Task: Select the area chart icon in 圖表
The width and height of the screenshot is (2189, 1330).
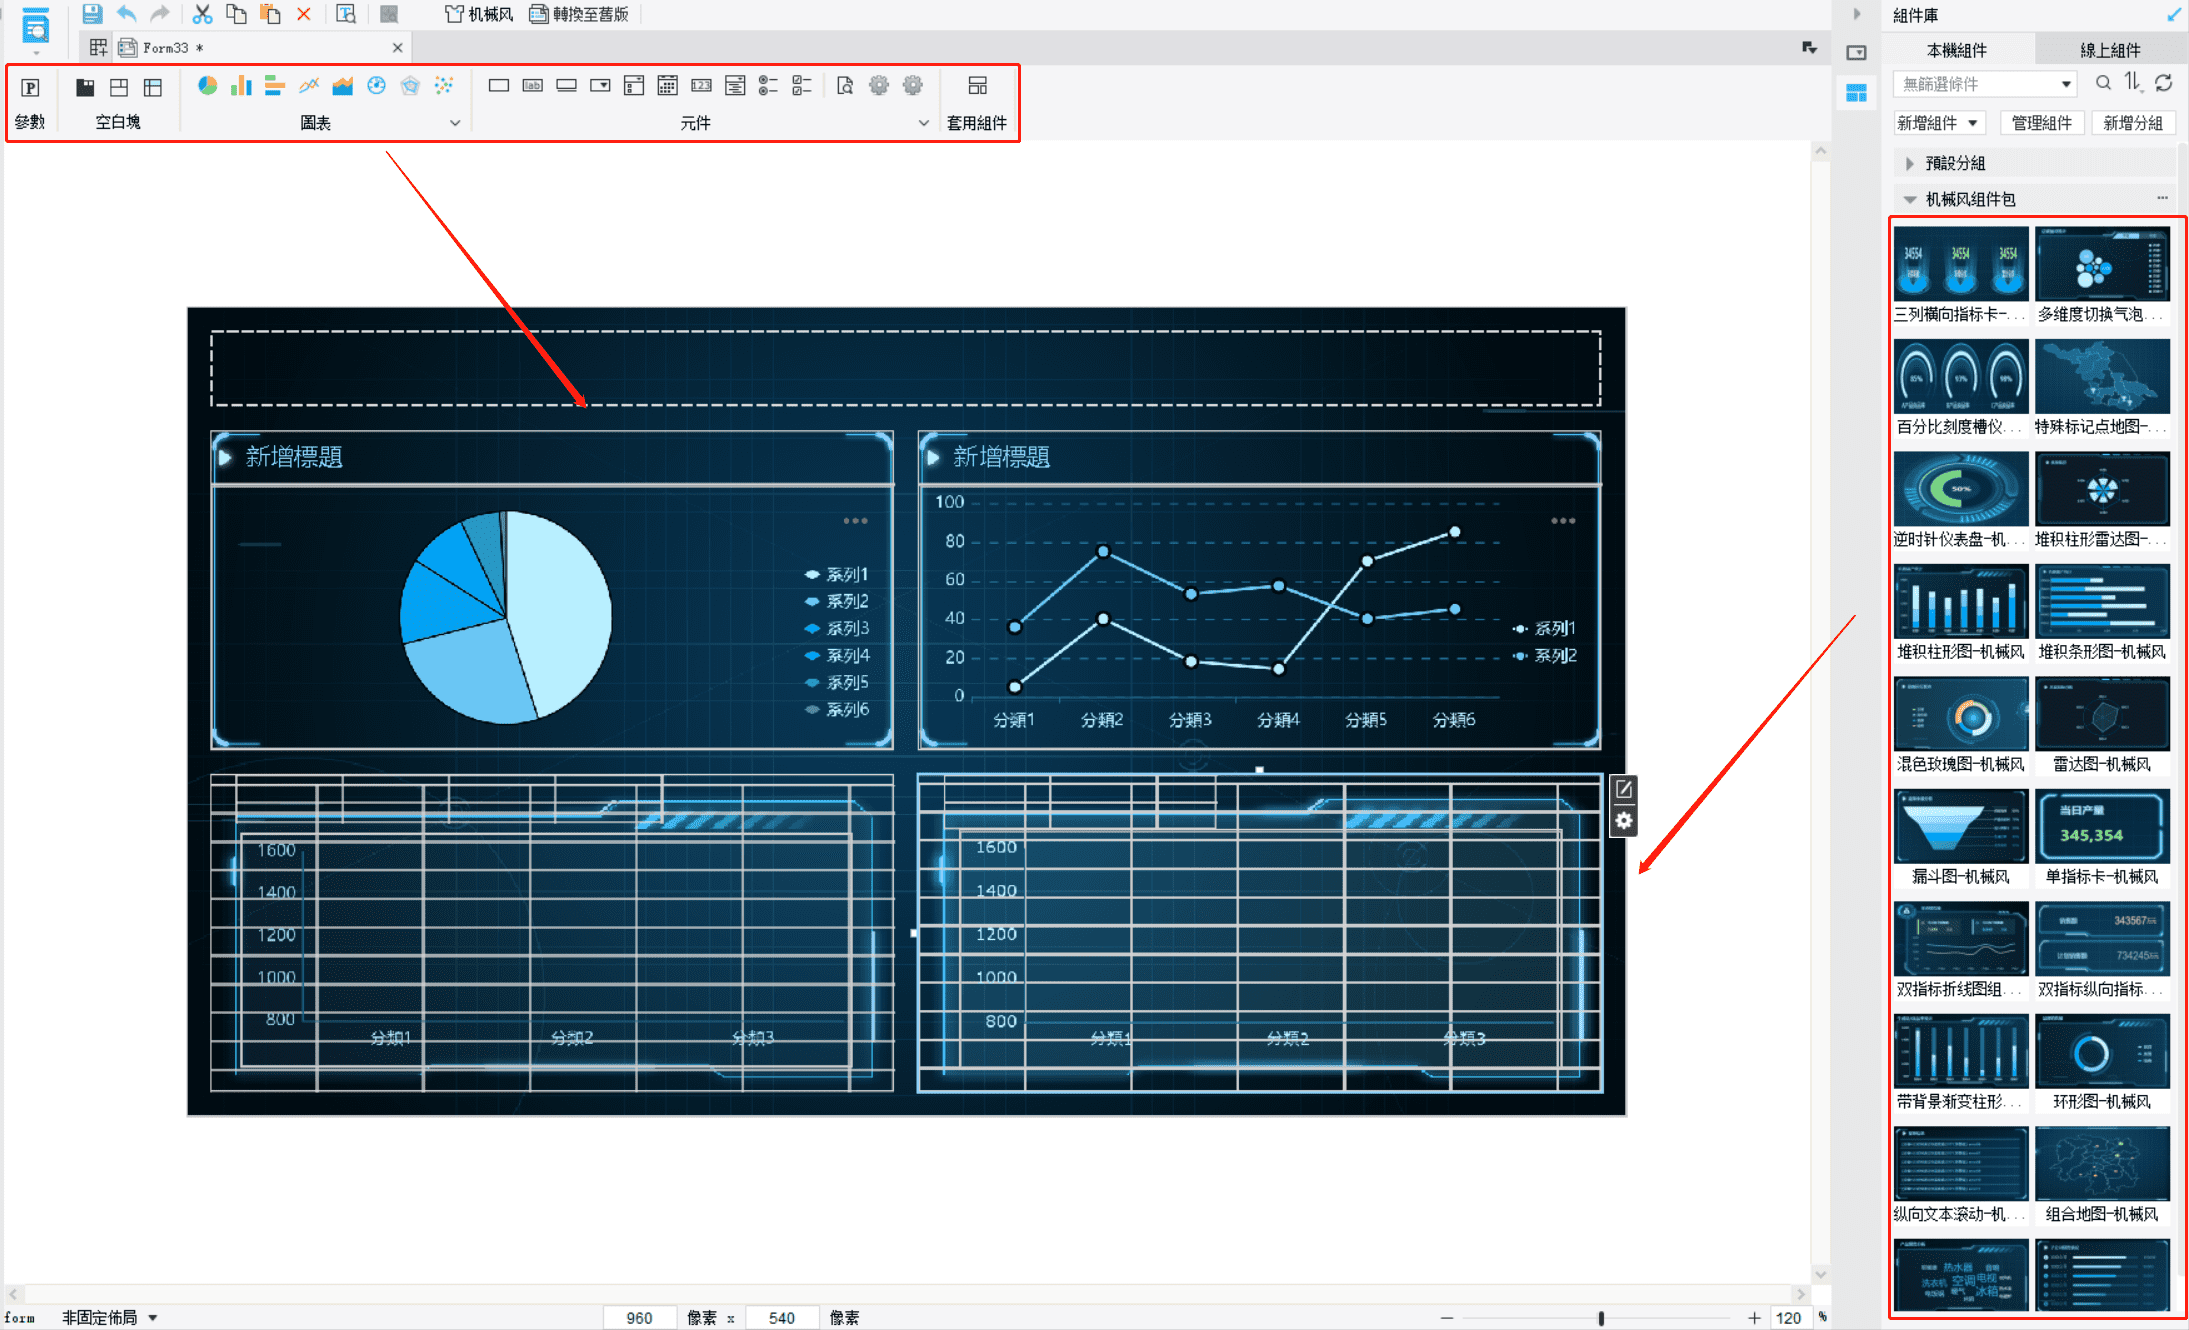Action: coord(343,86)
